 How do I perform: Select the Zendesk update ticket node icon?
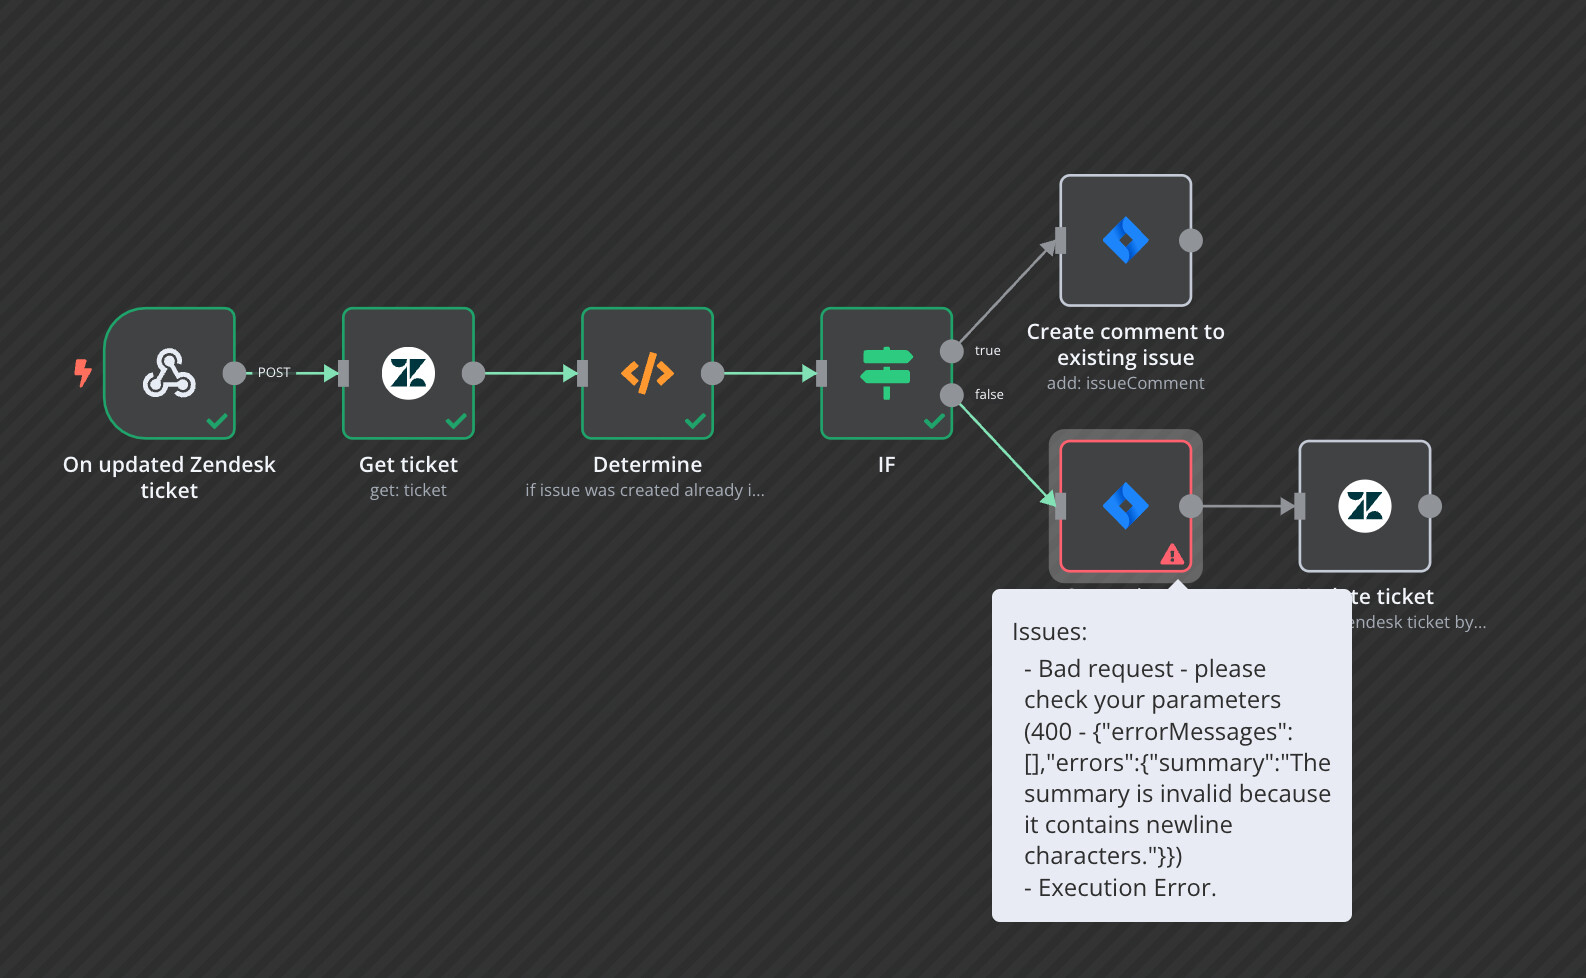click(1365, 506)
